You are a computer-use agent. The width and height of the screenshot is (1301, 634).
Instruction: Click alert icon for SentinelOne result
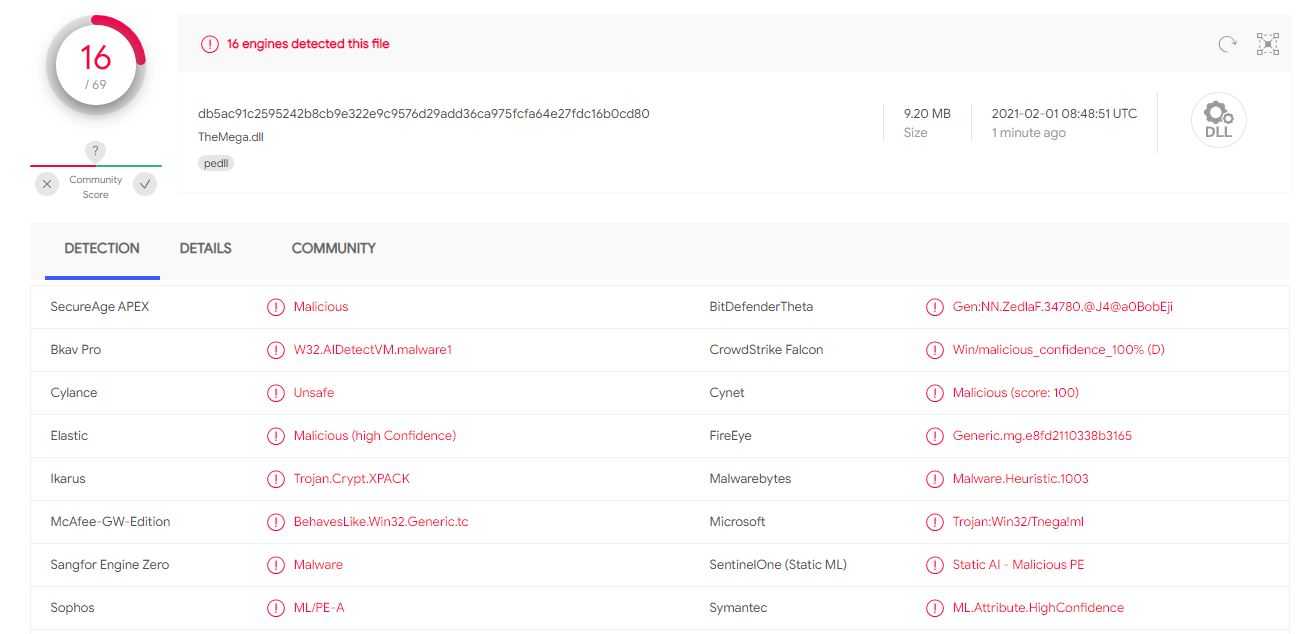[x=935, y=565]
